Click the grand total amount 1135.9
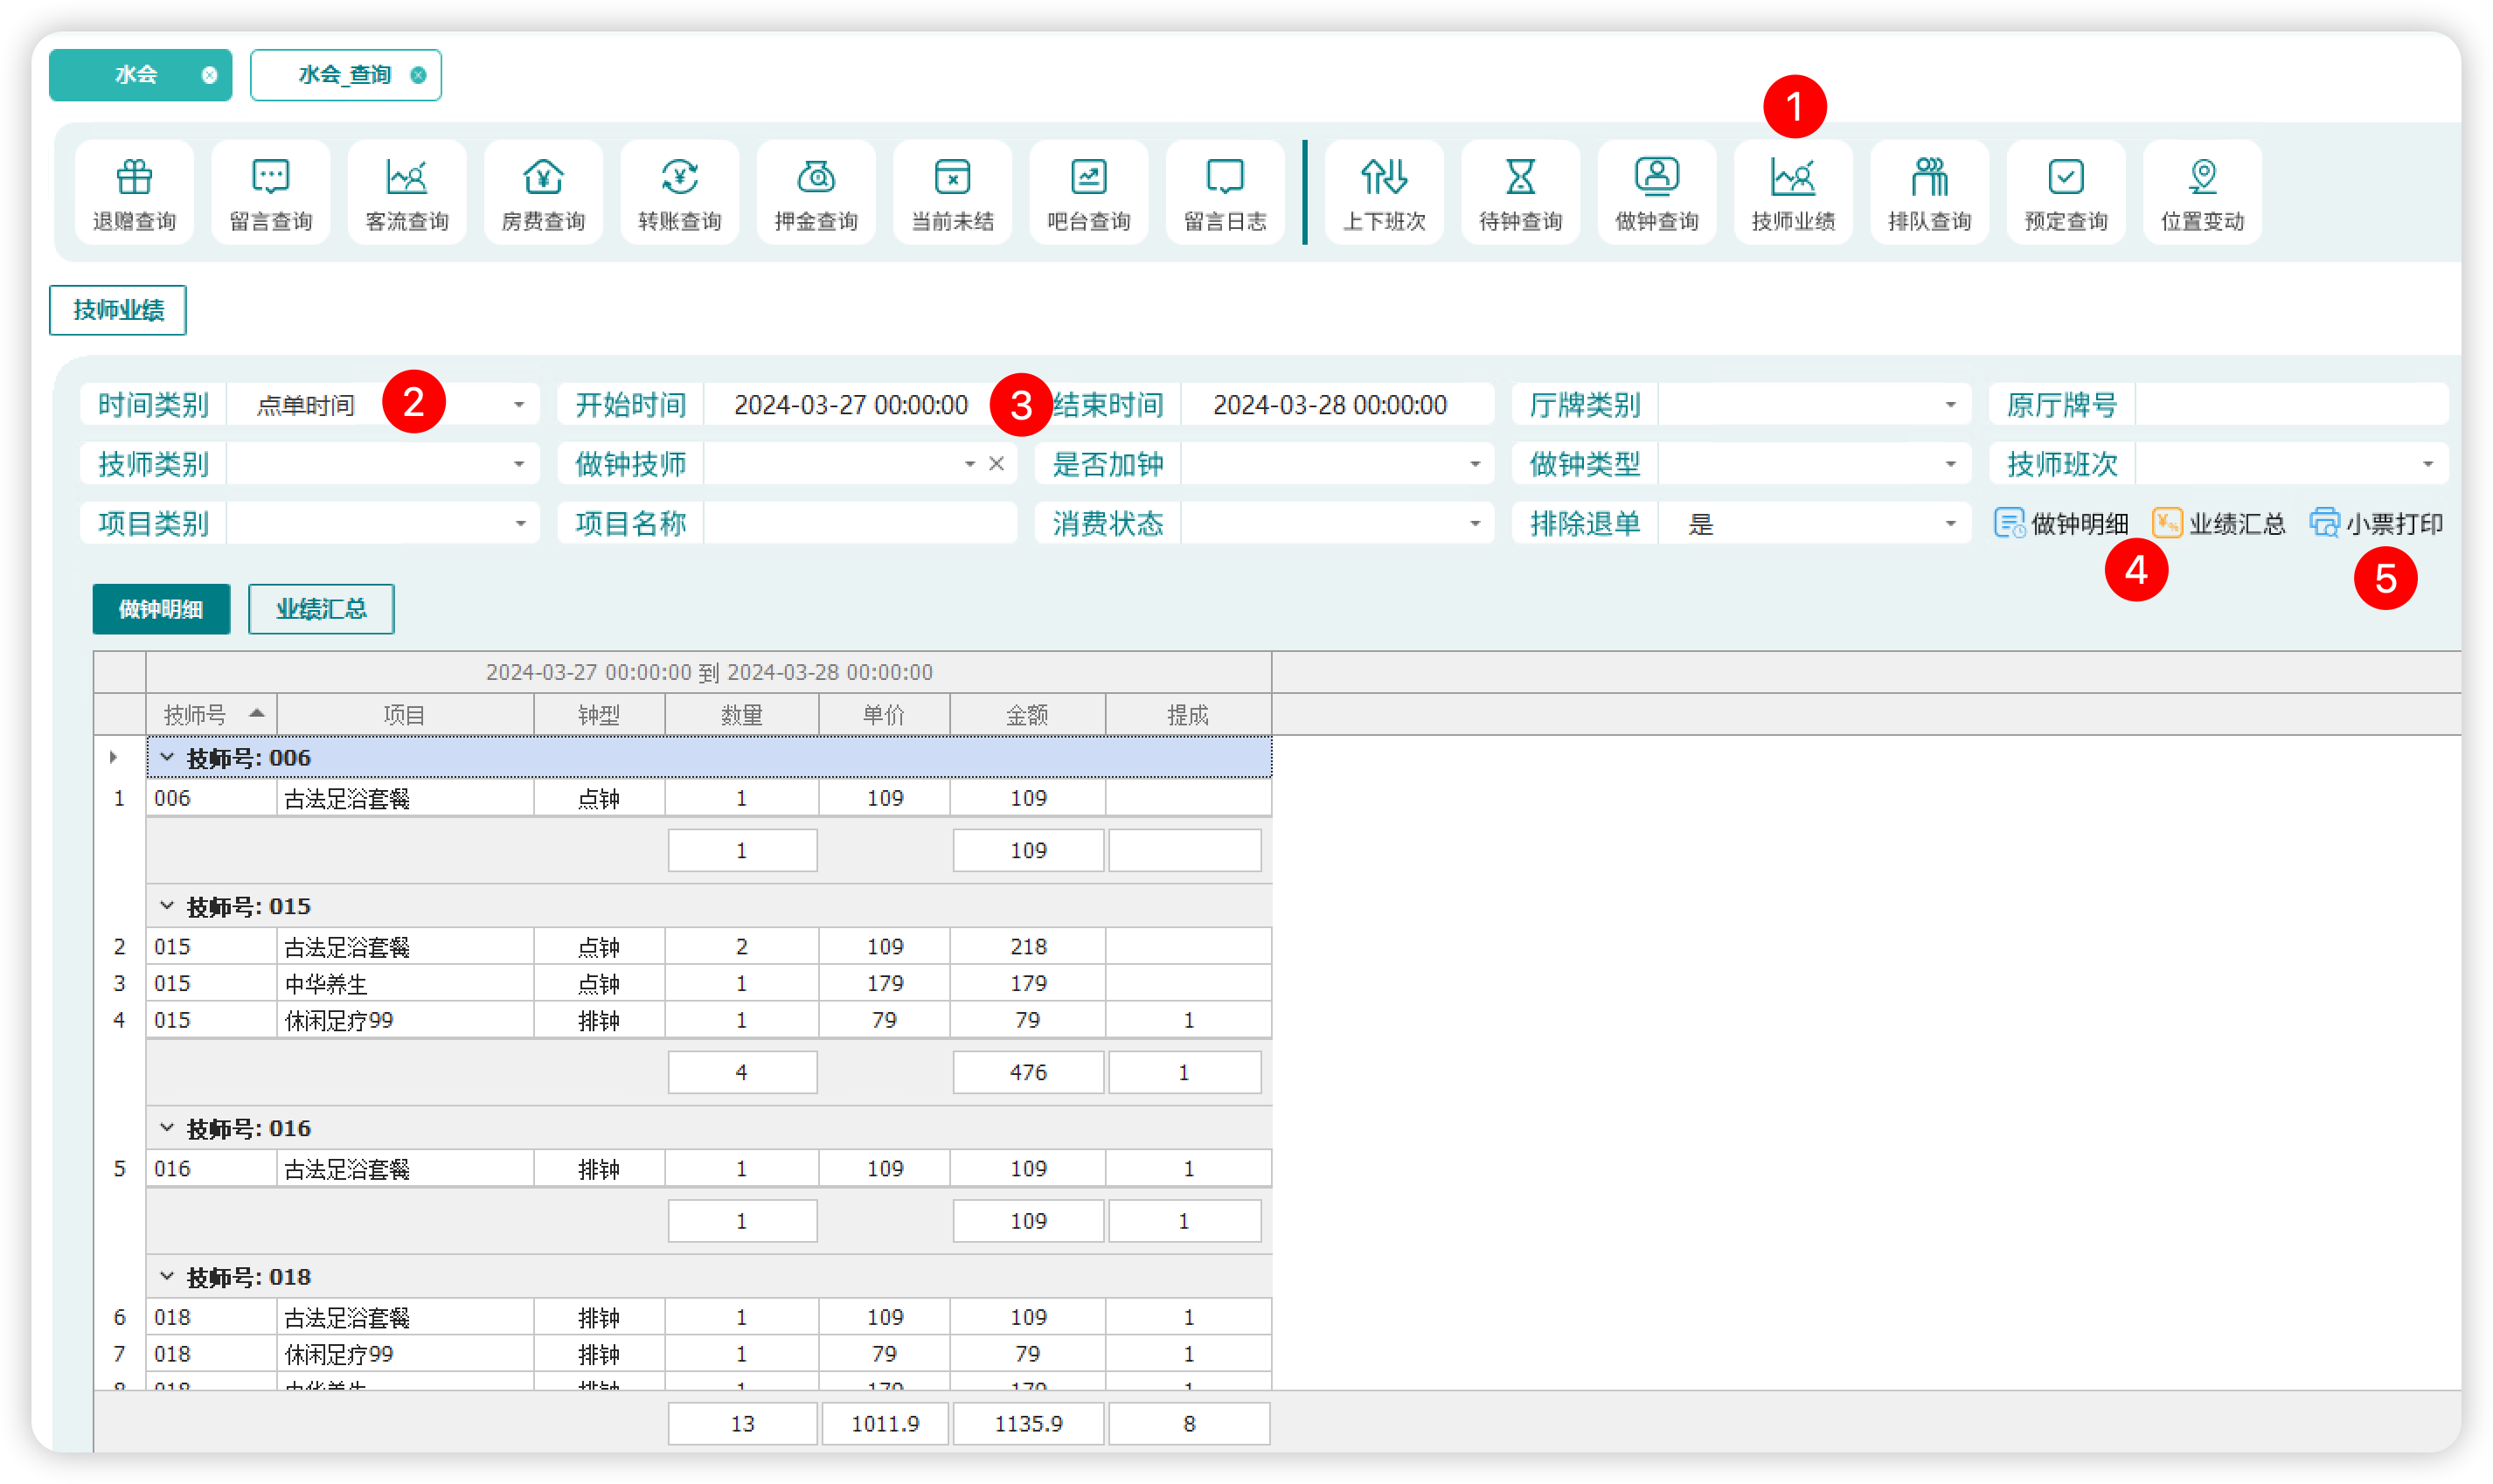The image size is (2493, 1484). tap(1028, 1423)
